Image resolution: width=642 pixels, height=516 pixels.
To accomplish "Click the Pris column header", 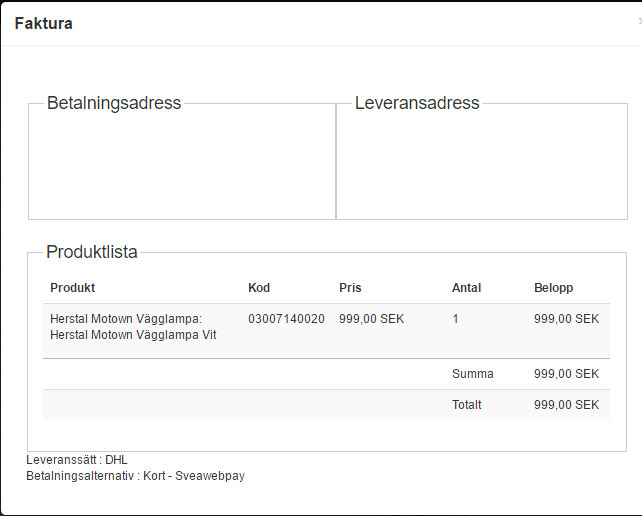I will point(350,288).
